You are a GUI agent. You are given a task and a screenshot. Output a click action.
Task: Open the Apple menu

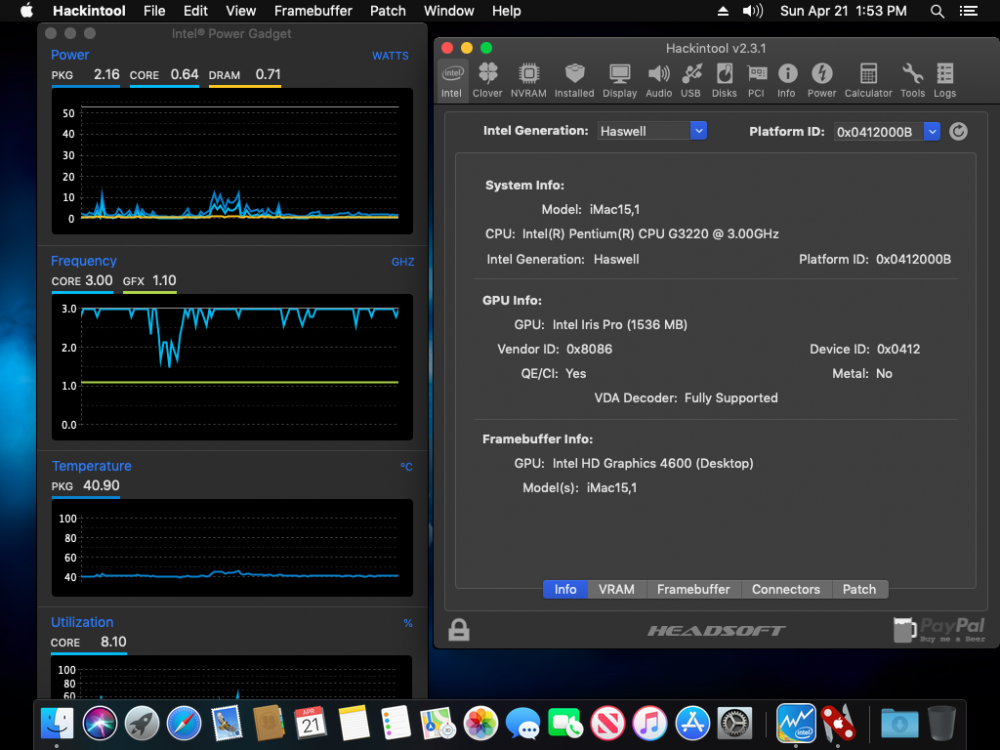pyautogui.click(x=26, y=11)
